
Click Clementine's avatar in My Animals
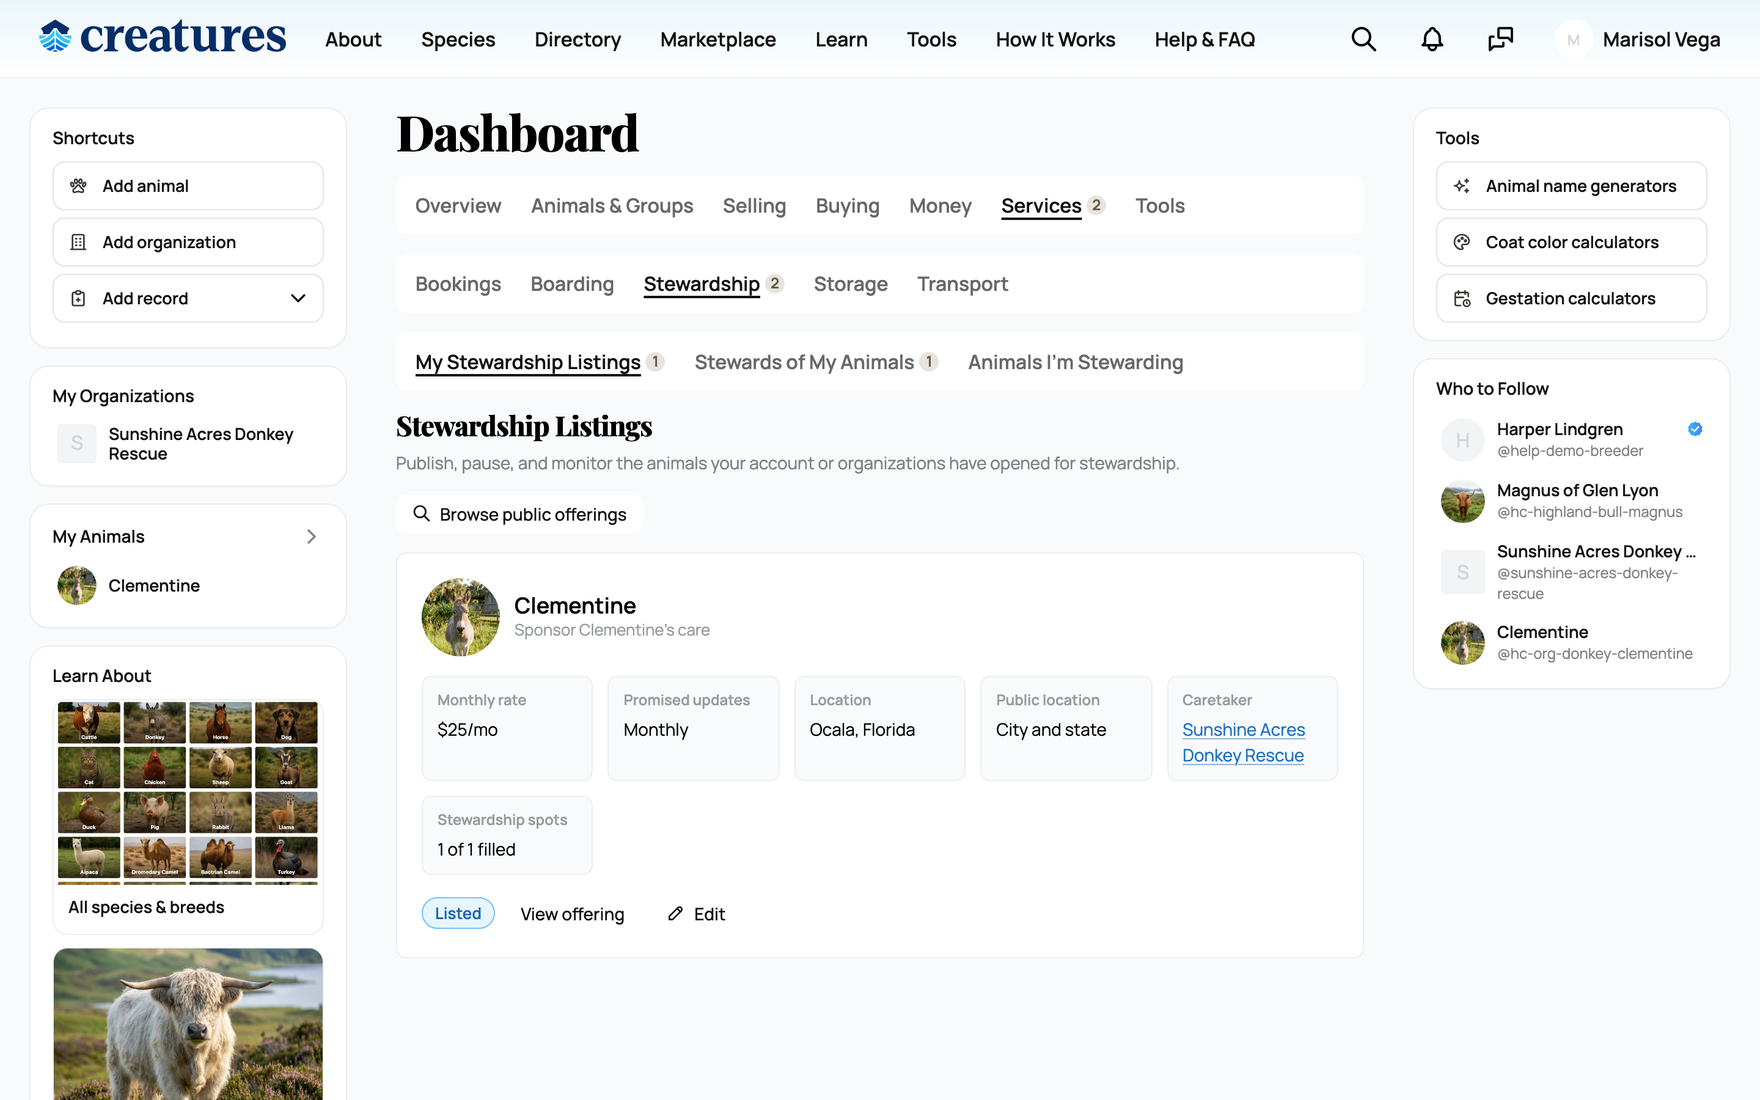pos(77,586)
